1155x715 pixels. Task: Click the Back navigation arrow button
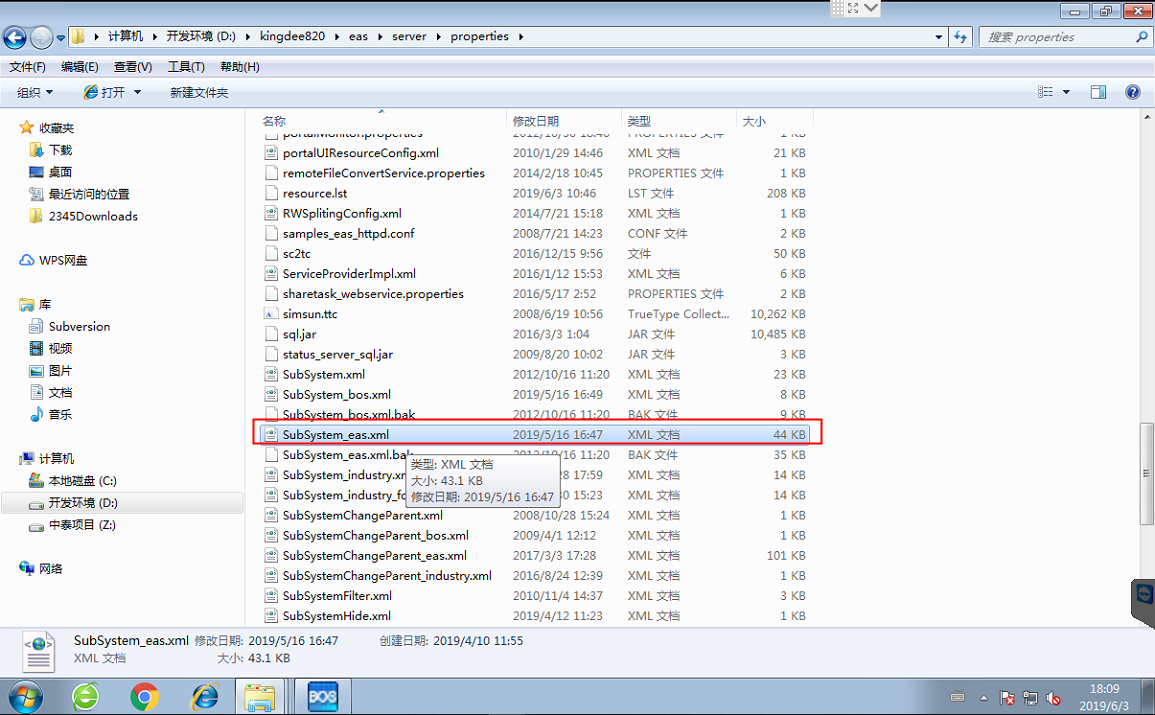[15, 37]
